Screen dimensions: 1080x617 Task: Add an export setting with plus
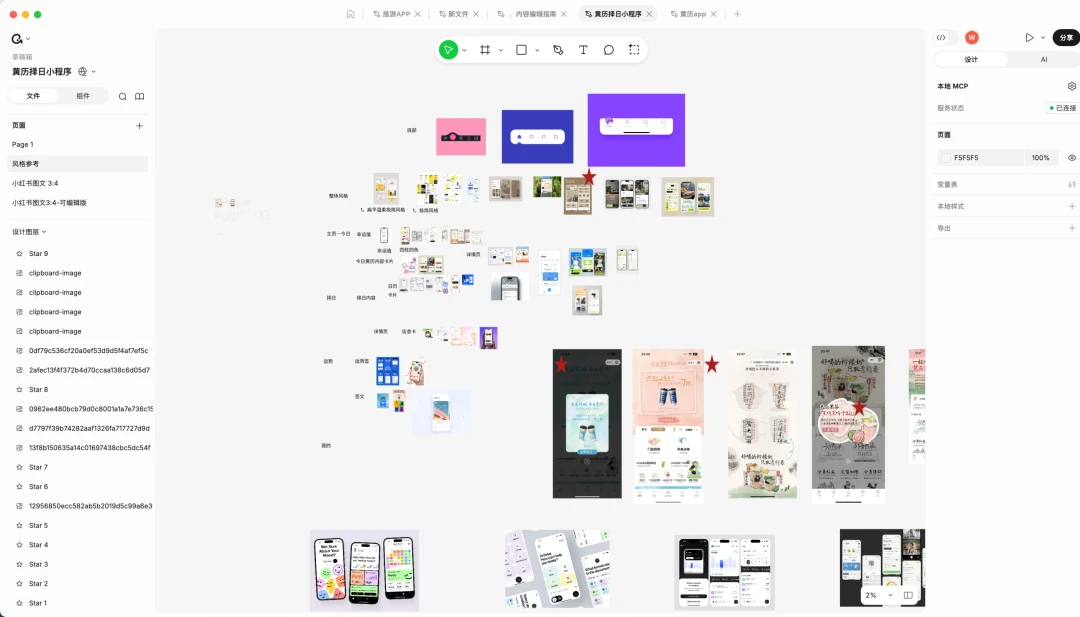coord(1072,228)
